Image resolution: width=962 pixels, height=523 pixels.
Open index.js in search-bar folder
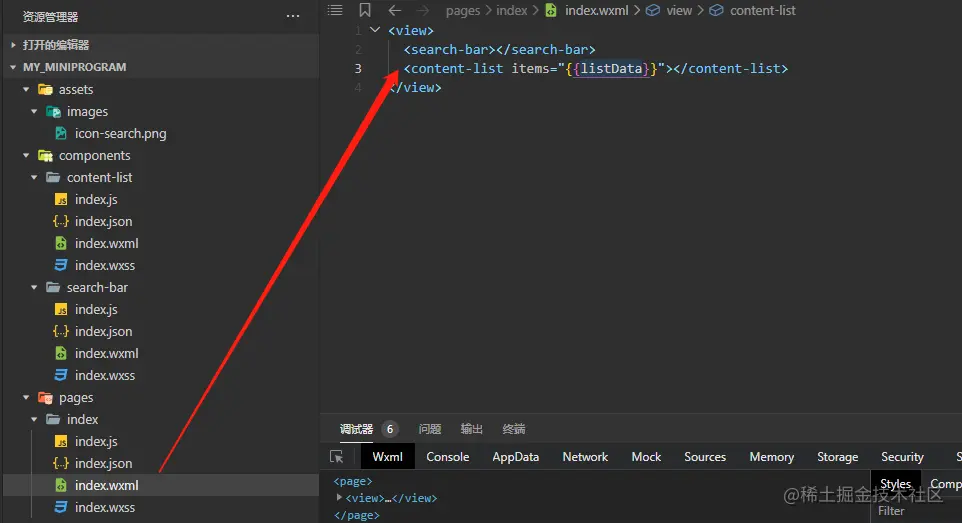pos(96,309)
